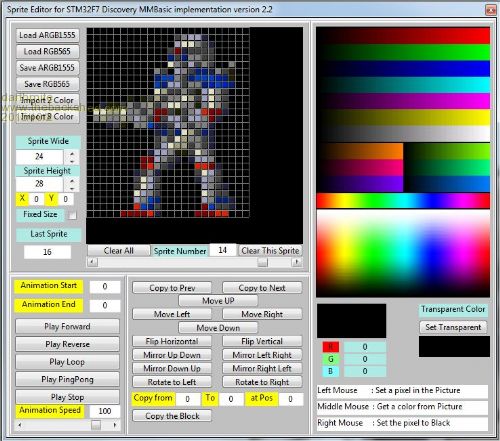Pick a color from the cyan gradient bar
Screen dimensions: 500x441
pyautogui.click(x=403, y=85)
